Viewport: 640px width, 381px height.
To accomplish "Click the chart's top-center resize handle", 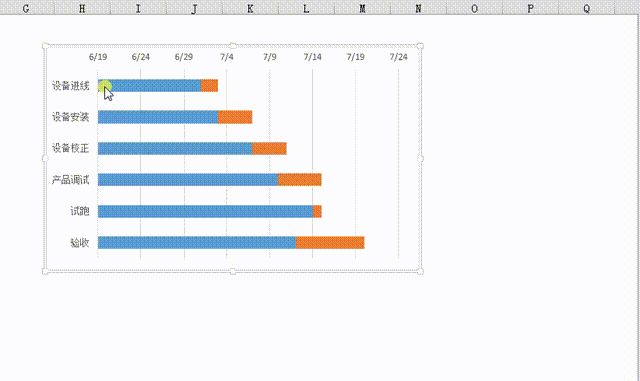I will pyautogui.click(x=233, y=45).
